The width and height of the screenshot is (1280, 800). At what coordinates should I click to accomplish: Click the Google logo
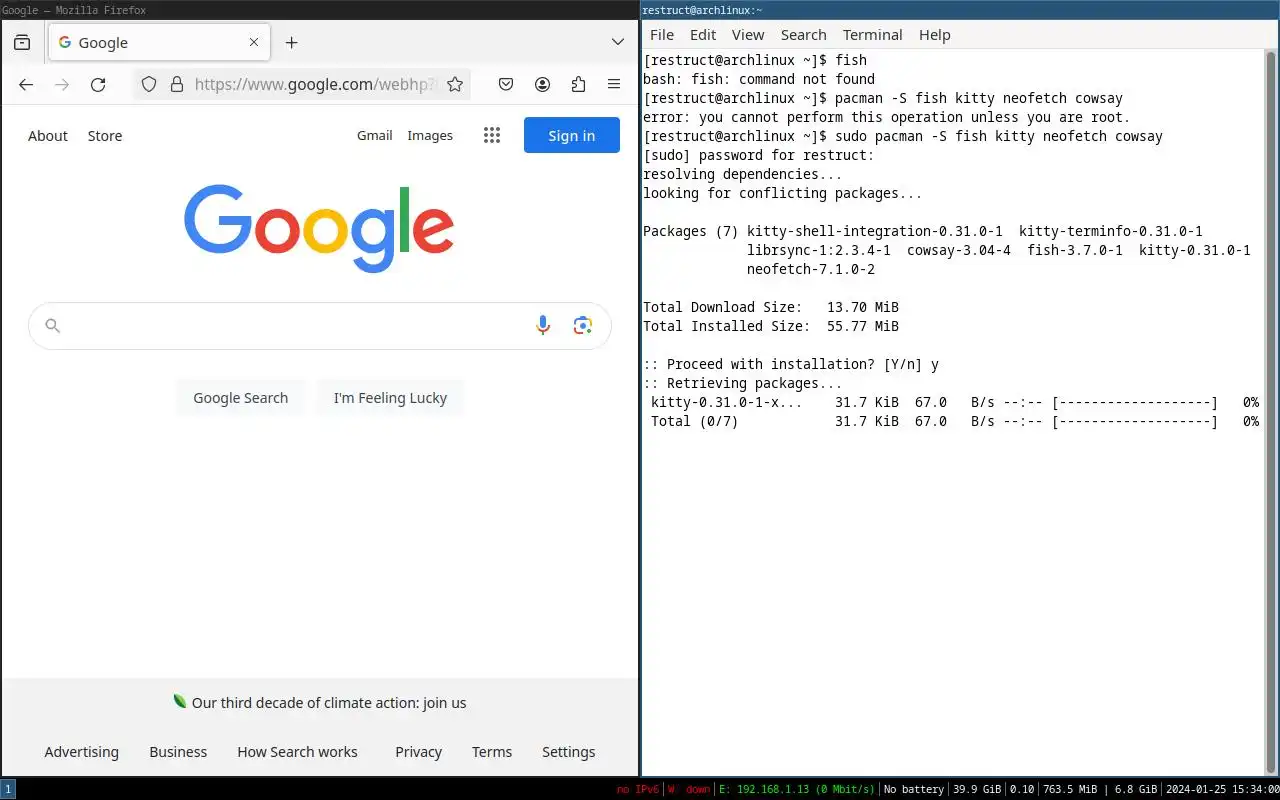[319, 228]
